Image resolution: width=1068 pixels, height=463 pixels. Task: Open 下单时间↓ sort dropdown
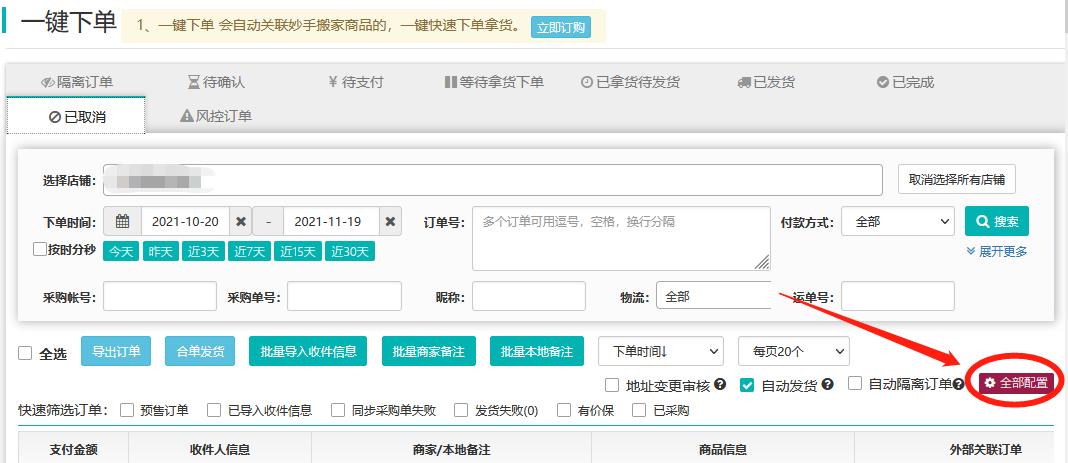coord(661,351)
